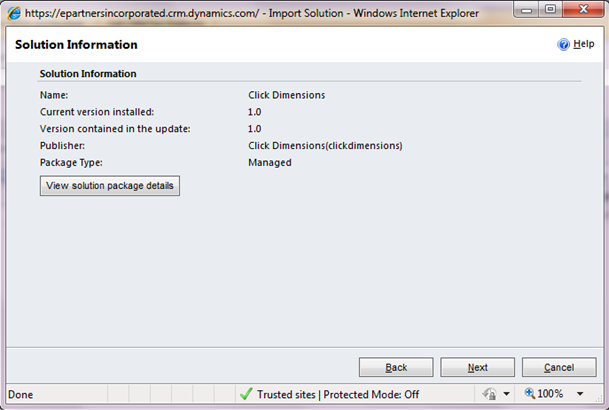The width and height of the screenshot is (609, 410).
Task: Click the security lock icon in status bar
Action: click(490, 394)
